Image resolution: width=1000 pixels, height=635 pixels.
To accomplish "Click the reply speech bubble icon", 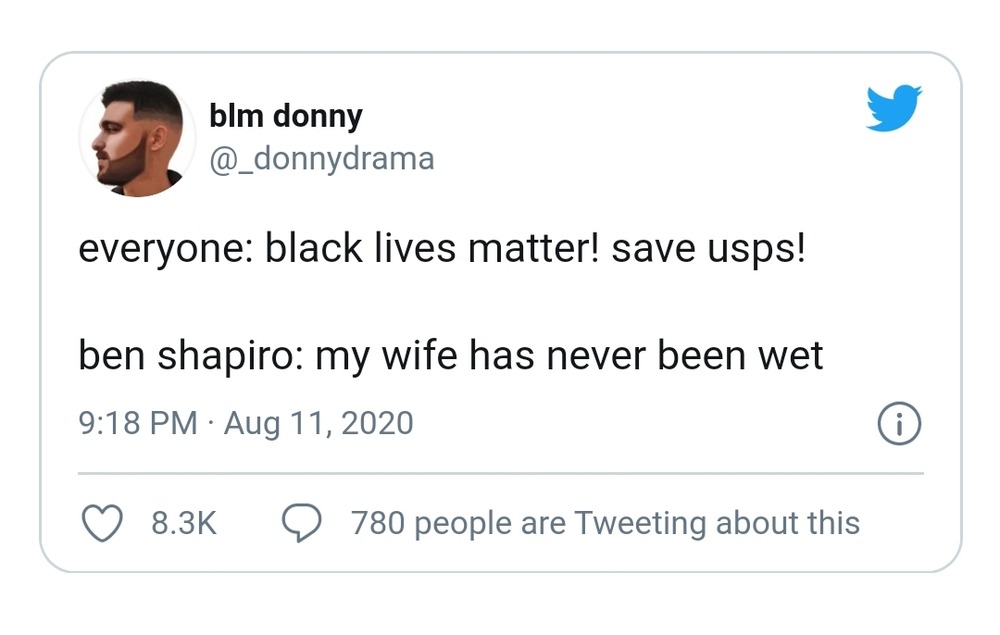I will 301,523.
